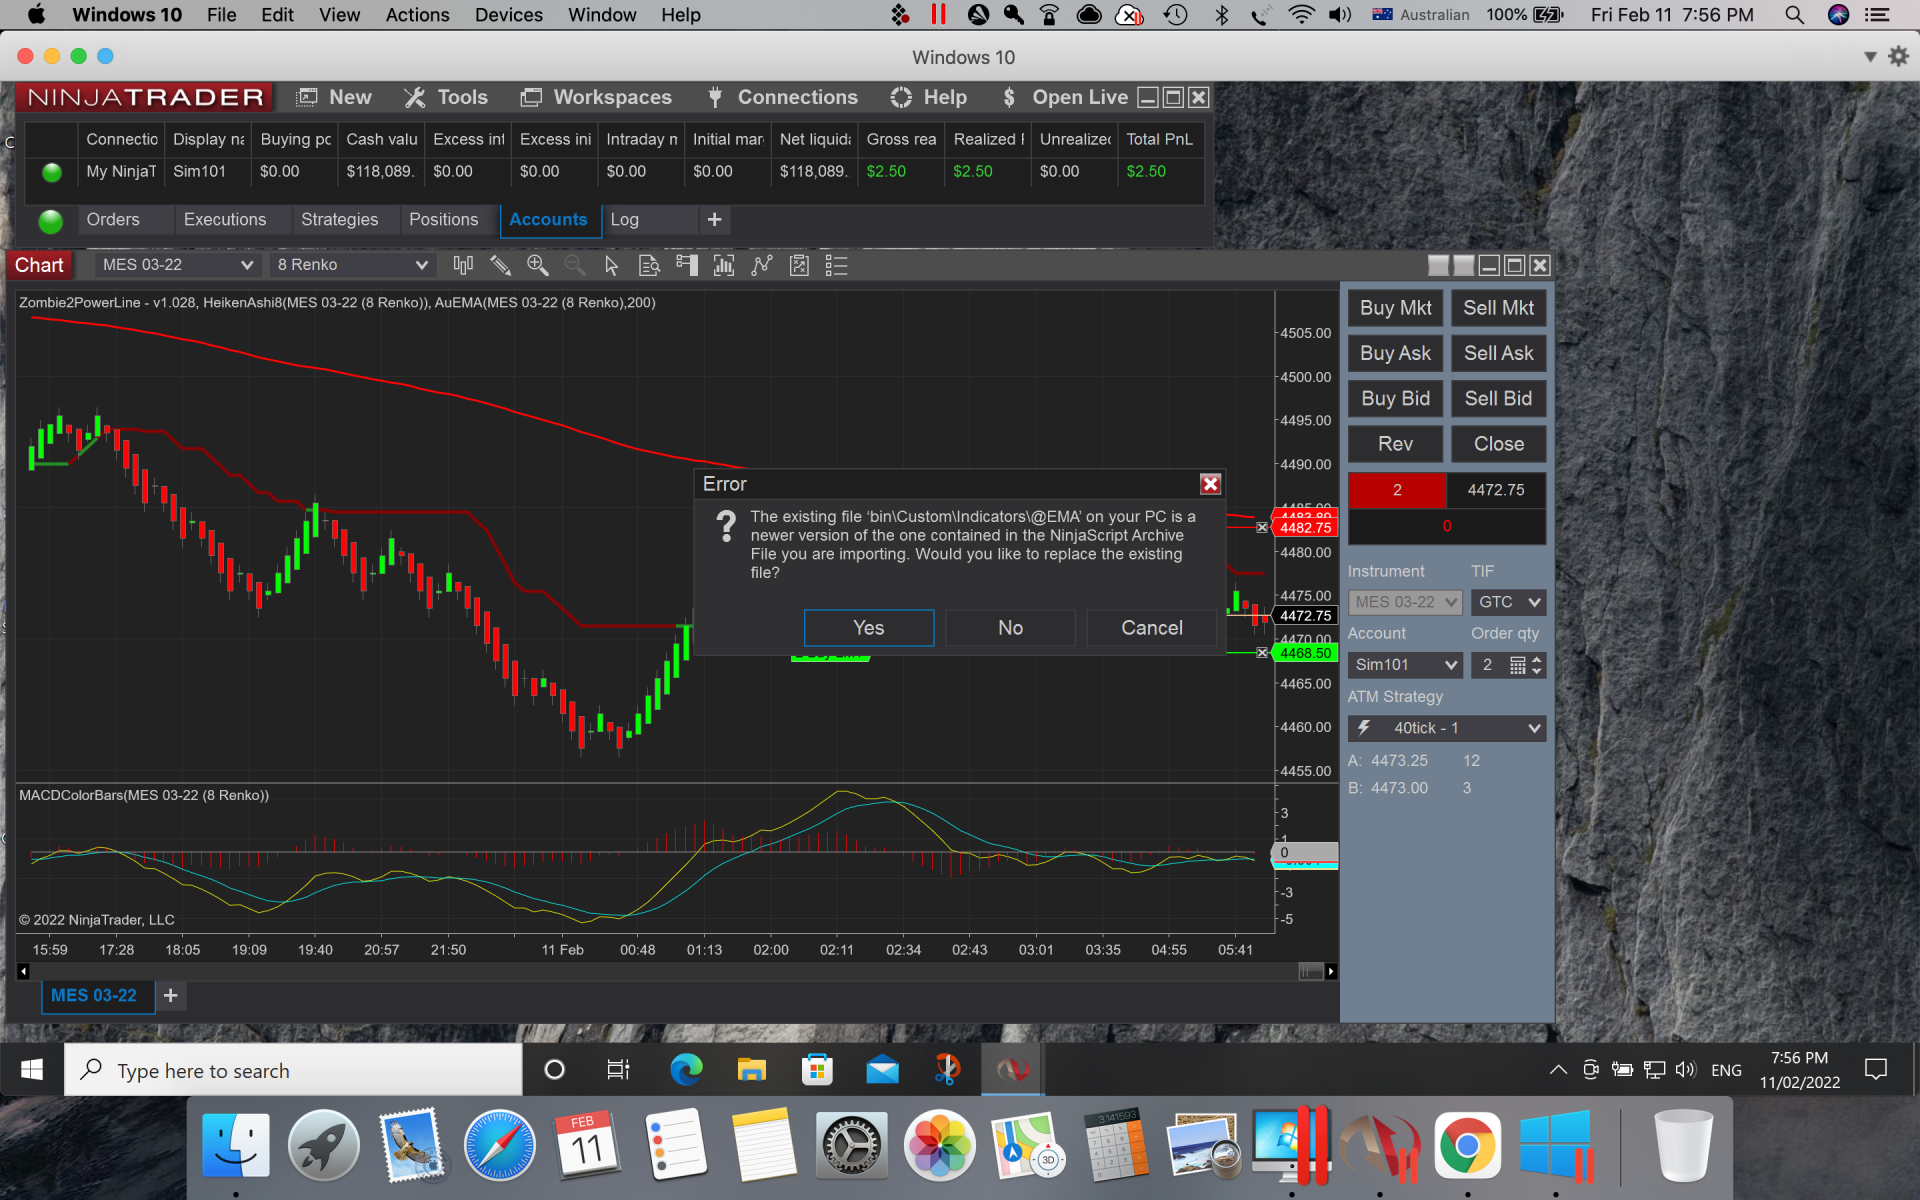Open the GTC TIF dropdown
This screenshot has height=1200, width=1920.
[x=1508, y=602]
